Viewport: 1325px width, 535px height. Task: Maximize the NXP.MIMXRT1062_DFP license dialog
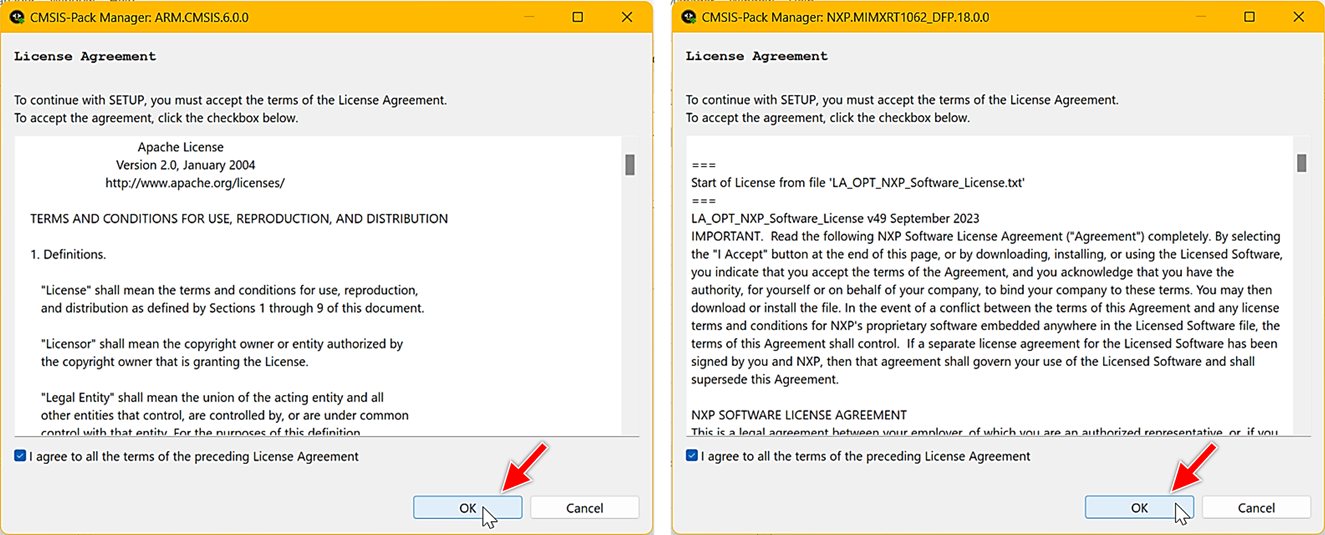(x=1250, y=17)
